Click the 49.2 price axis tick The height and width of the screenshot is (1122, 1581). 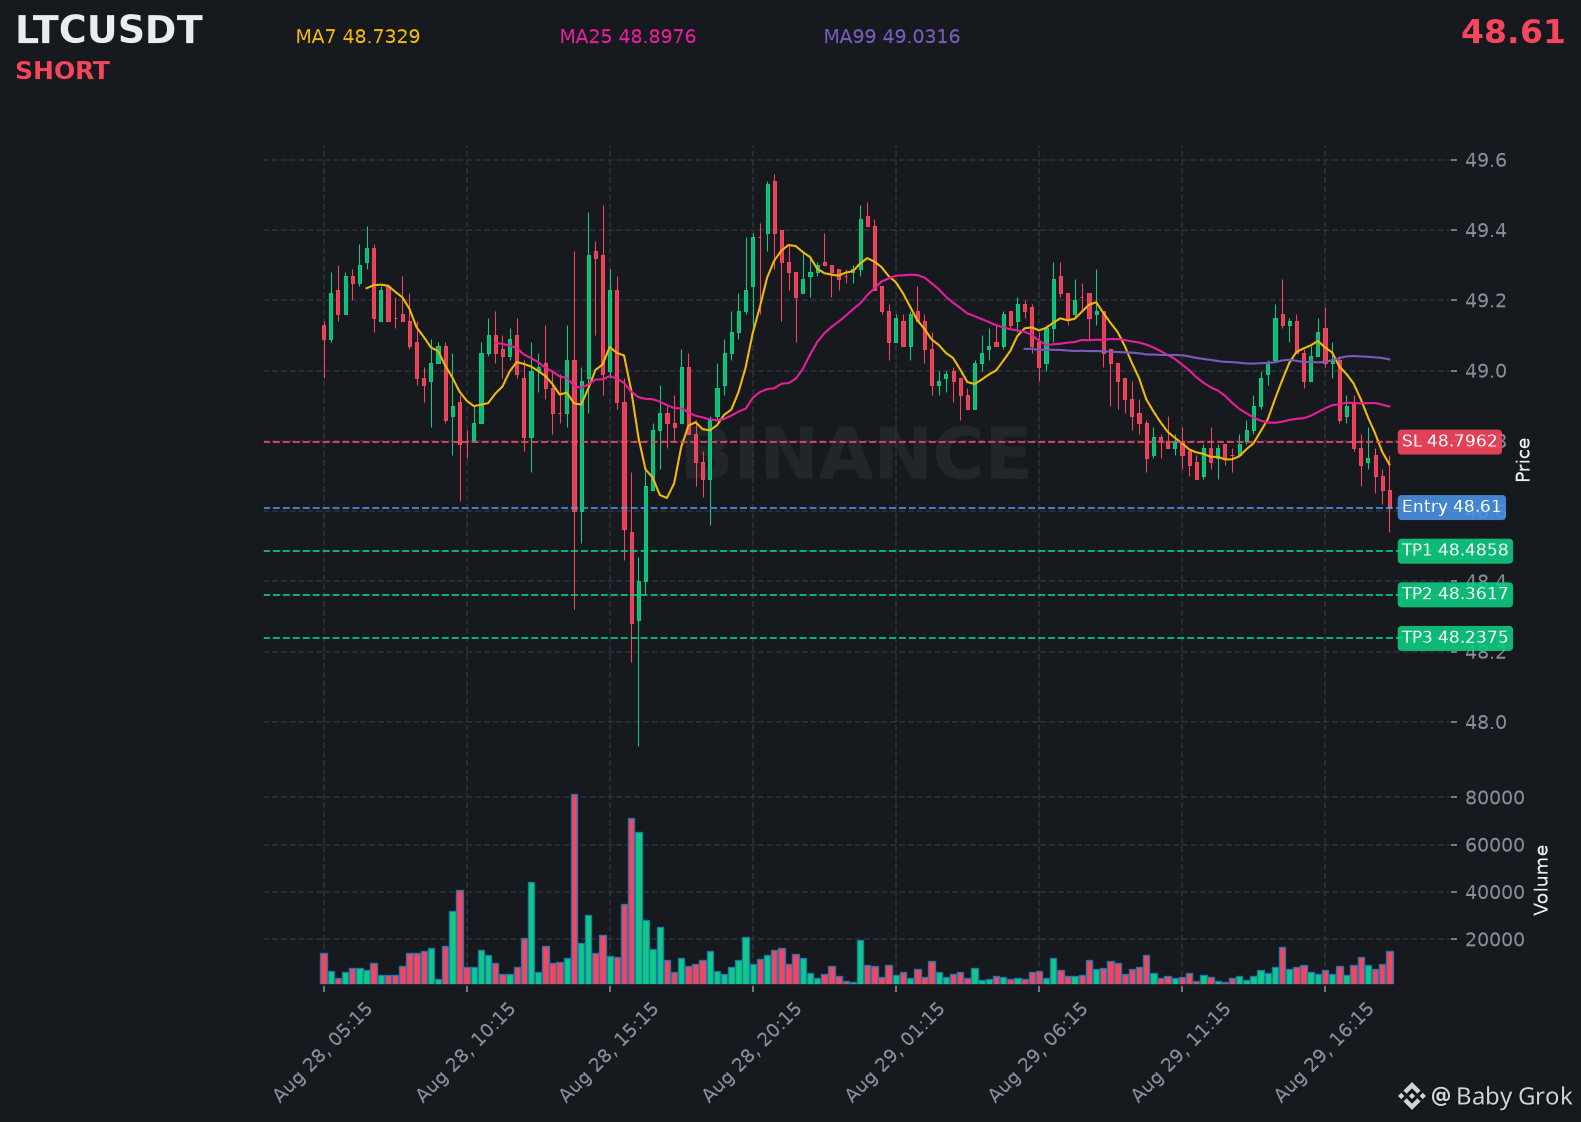(x=1486, y=301)
